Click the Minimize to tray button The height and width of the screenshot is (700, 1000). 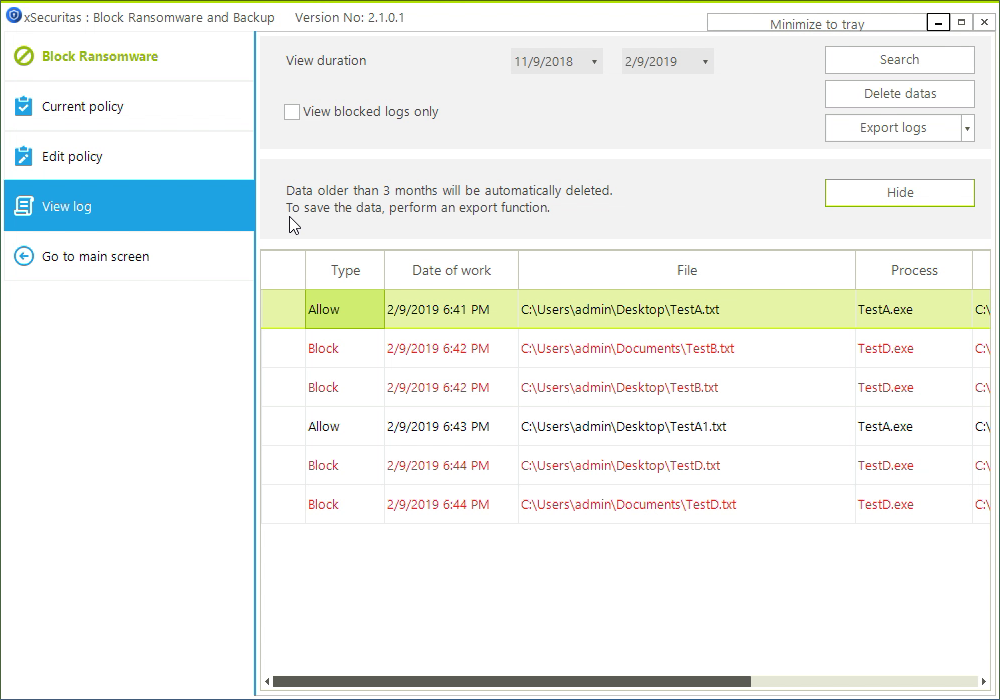(816, 24)
